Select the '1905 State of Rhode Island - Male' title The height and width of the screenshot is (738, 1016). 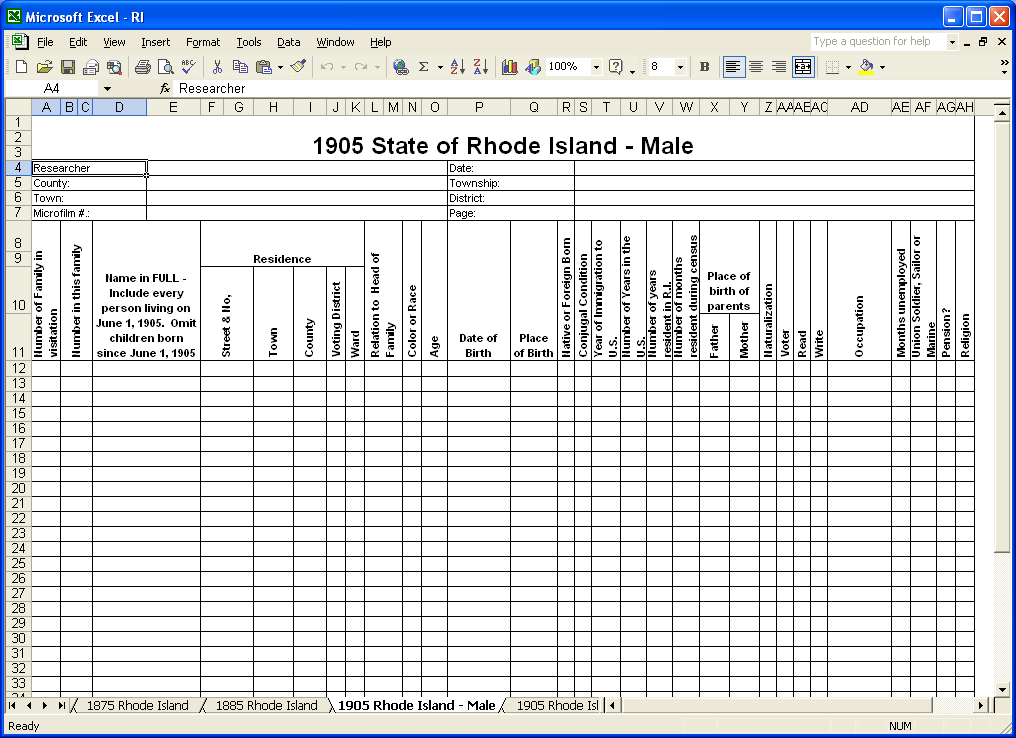[x=503, y=145]
